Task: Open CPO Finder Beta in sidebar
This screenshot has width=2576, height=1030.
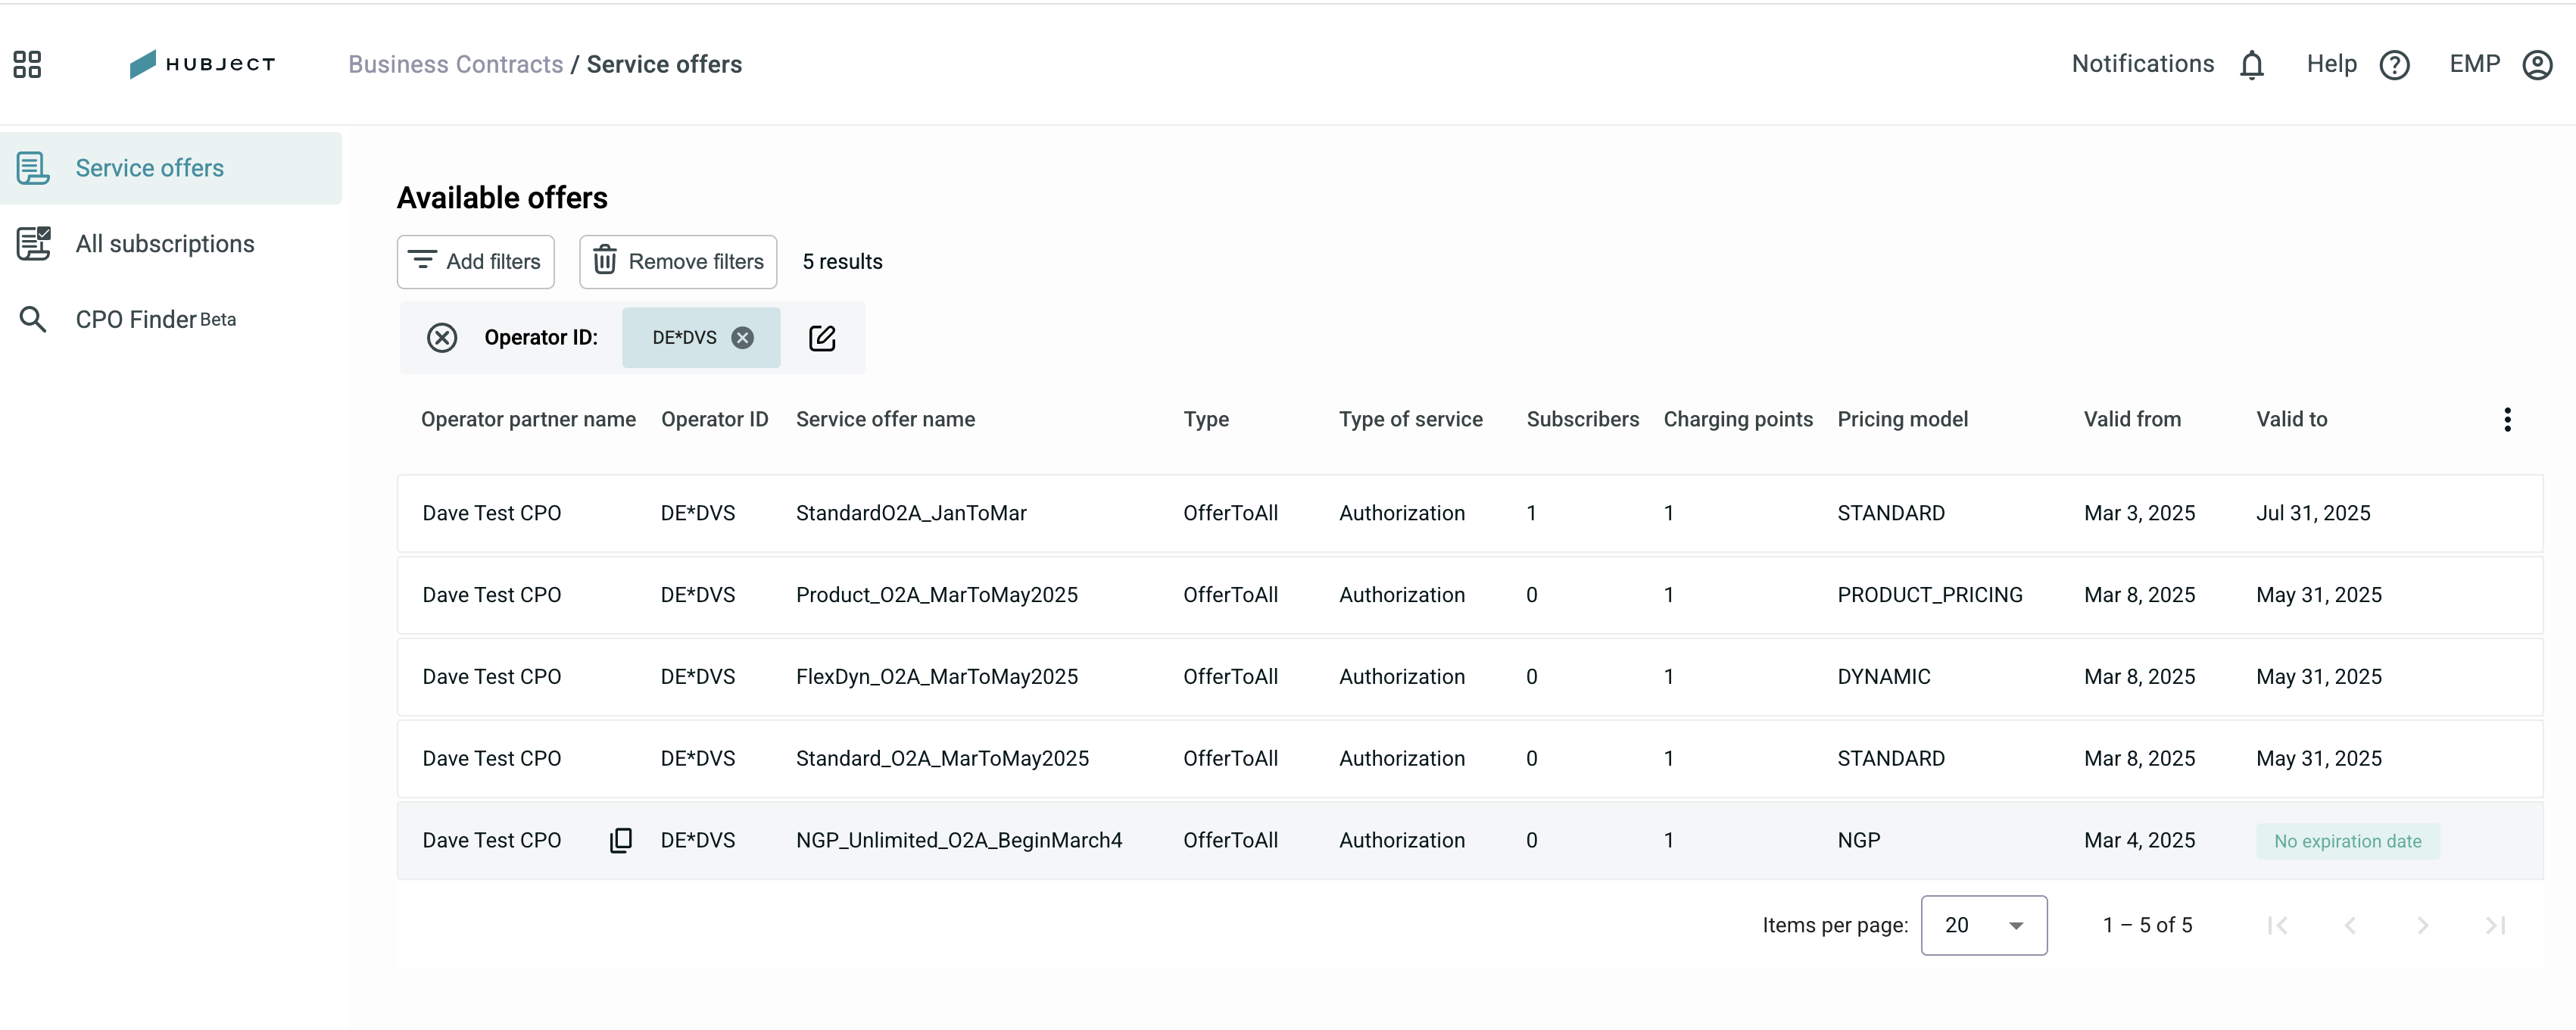Action: [156, 320]
